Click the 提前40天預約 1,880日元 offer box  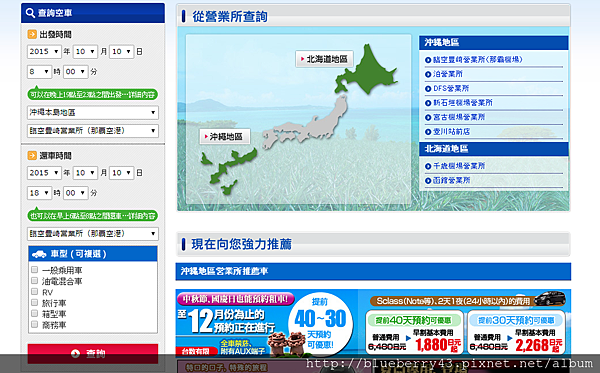[x=414, y=332]
